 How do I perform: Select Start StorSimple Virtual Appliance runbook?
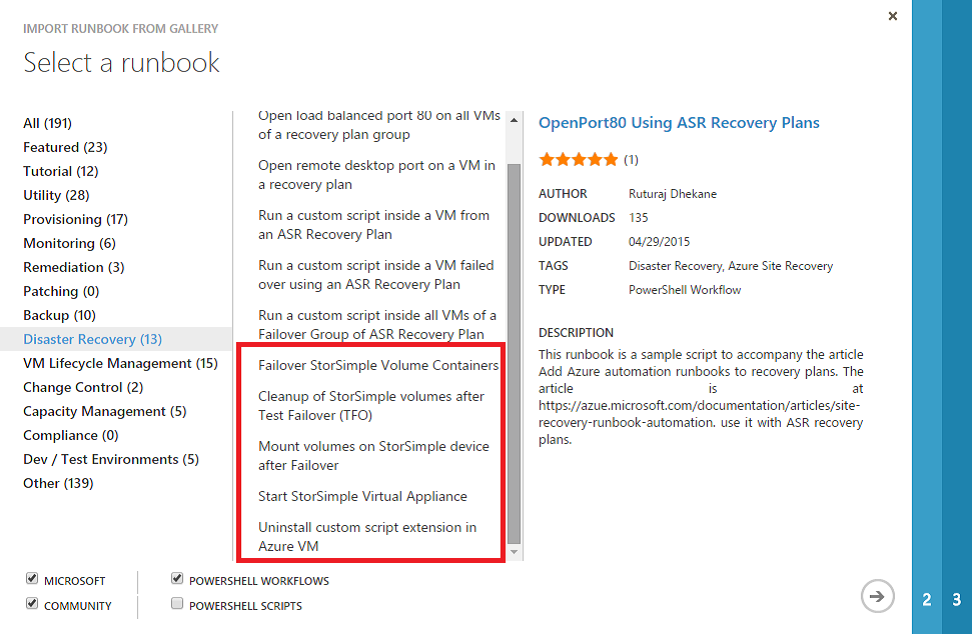(362, 496)
